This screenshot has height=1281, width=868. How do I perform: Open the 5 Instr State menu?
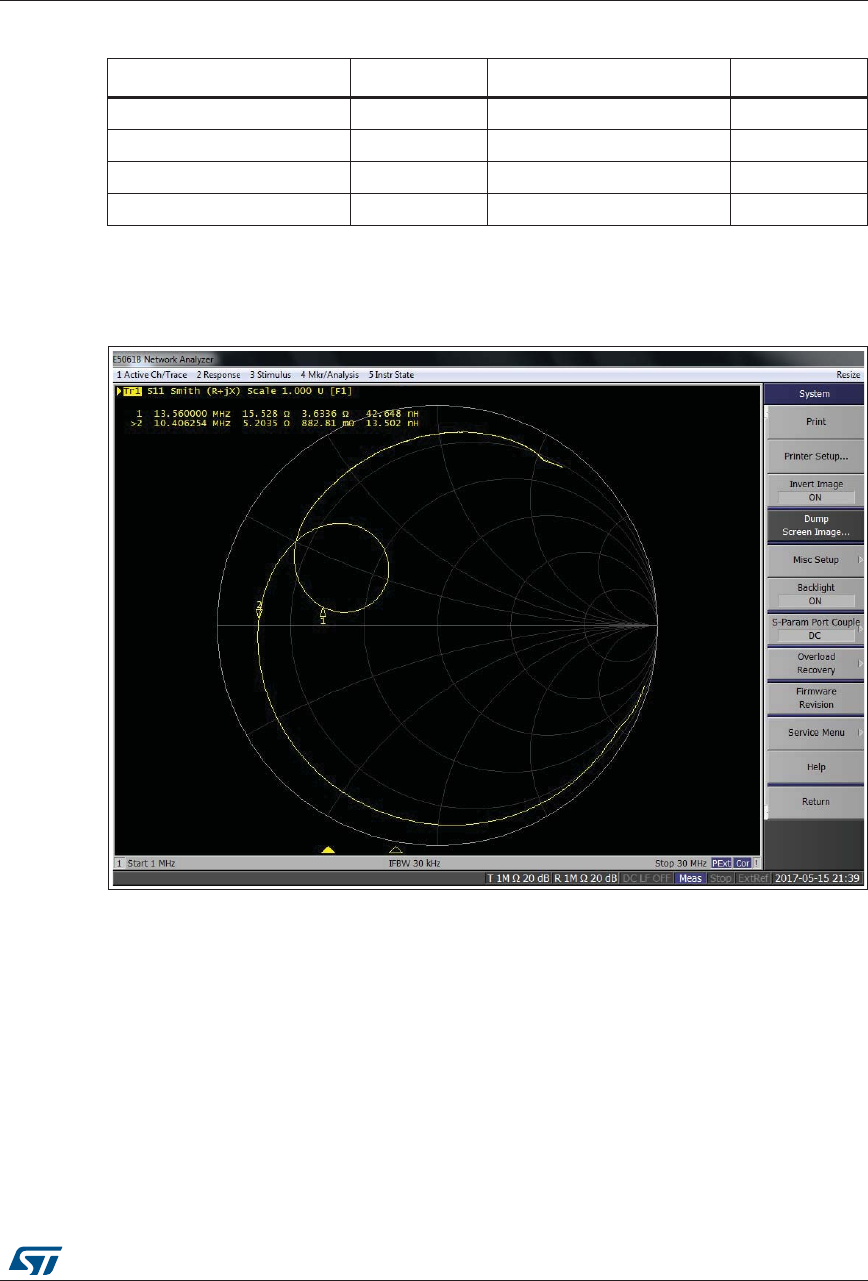point(391,374)
